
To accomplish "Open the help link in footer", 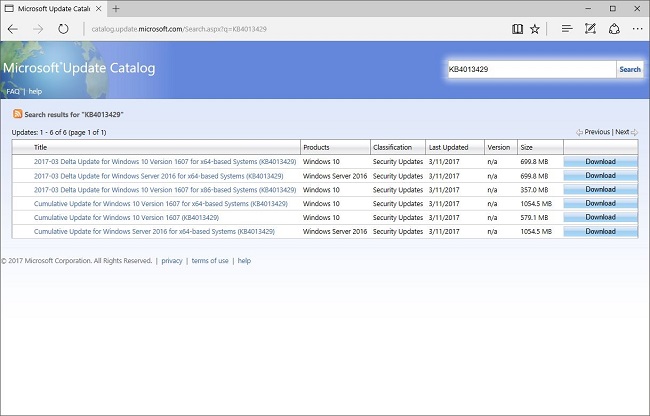I will tap(244, 261).
